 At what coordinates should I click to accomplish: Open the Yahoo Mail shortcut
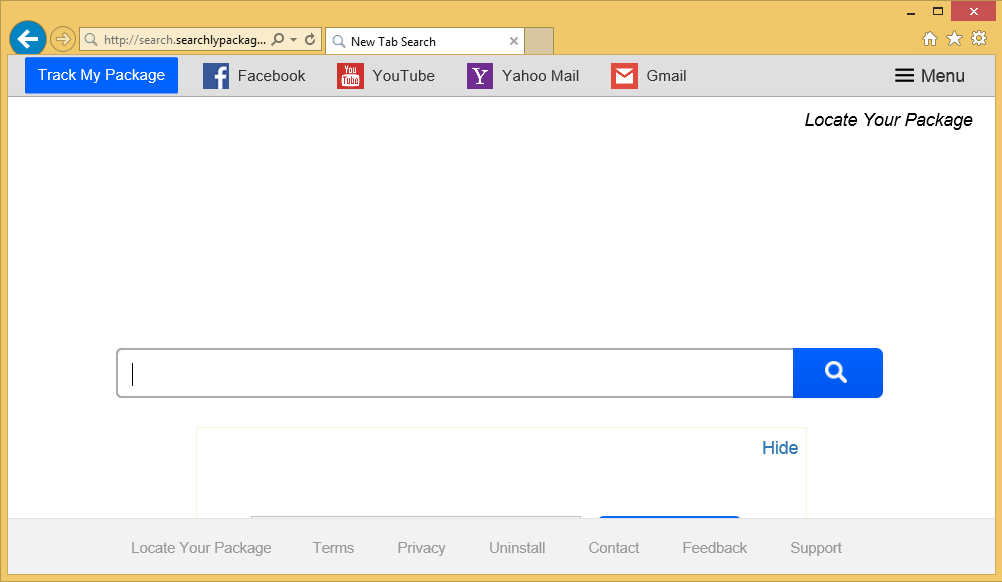[523, 76]
